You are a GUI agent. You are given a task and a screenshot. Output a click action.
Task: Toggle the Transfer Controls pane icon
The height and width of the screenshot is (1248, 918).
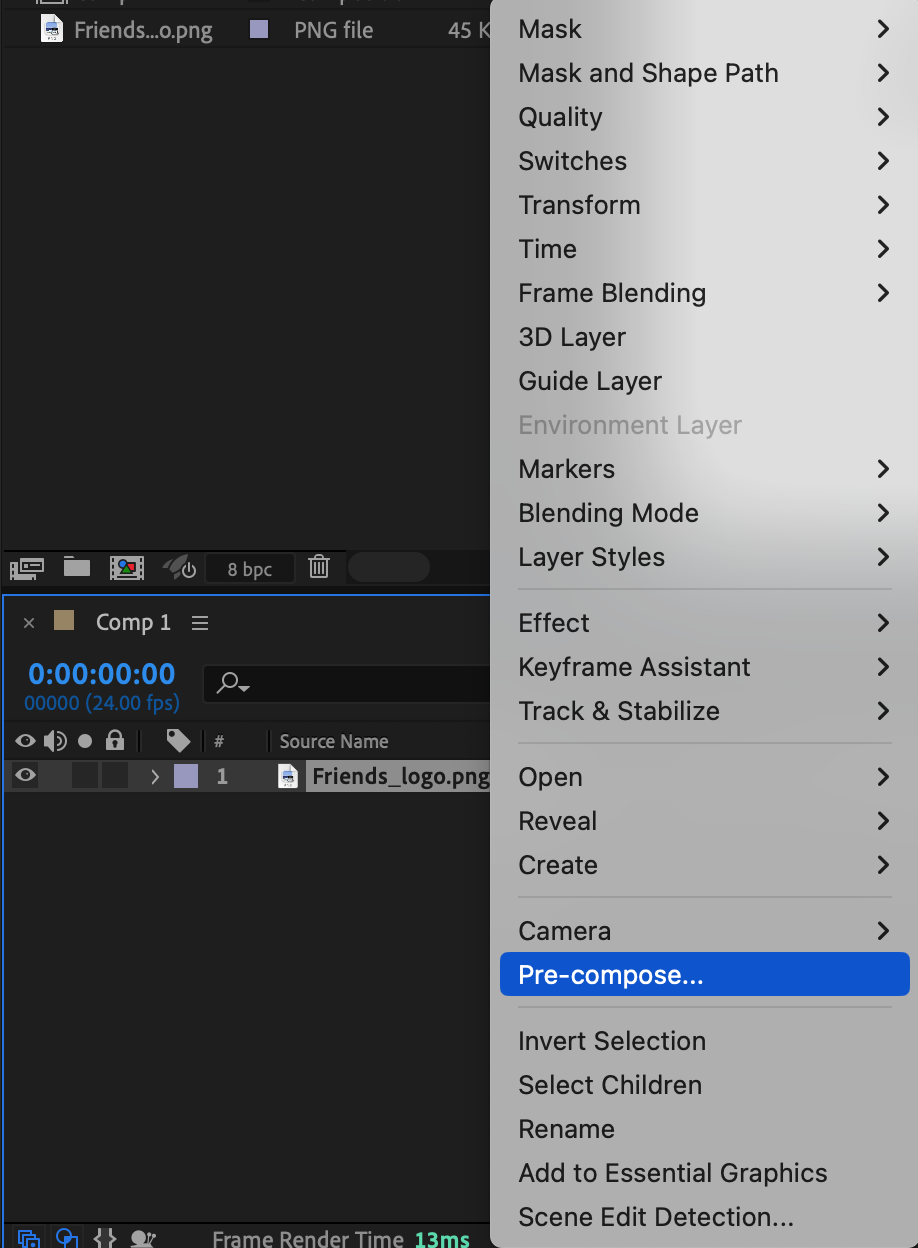tap(66, 1239)
